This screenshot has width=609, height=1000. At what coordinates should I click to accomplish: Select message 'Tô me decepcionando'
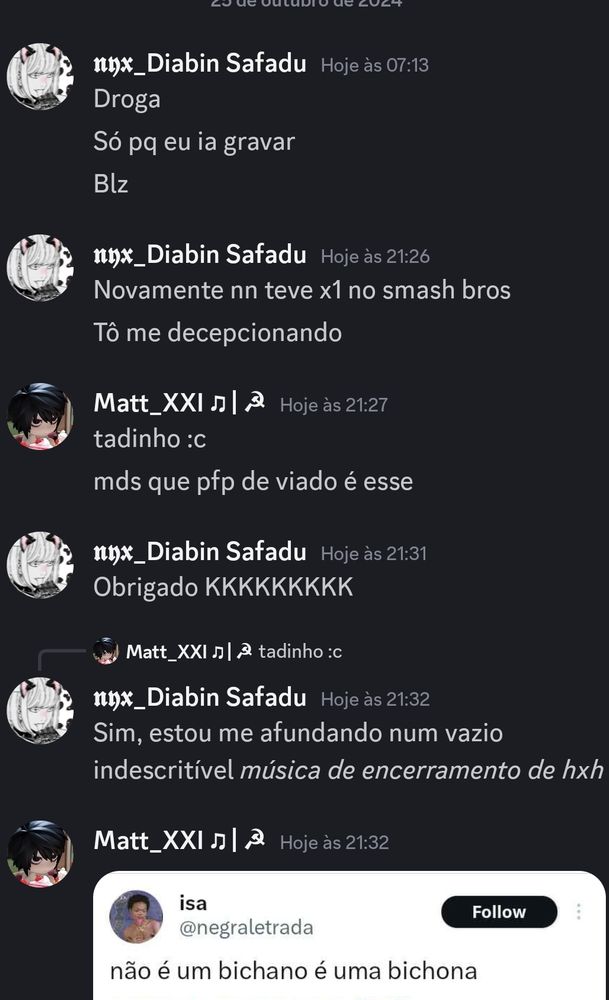pyautogui.click(x=217, y=333)
